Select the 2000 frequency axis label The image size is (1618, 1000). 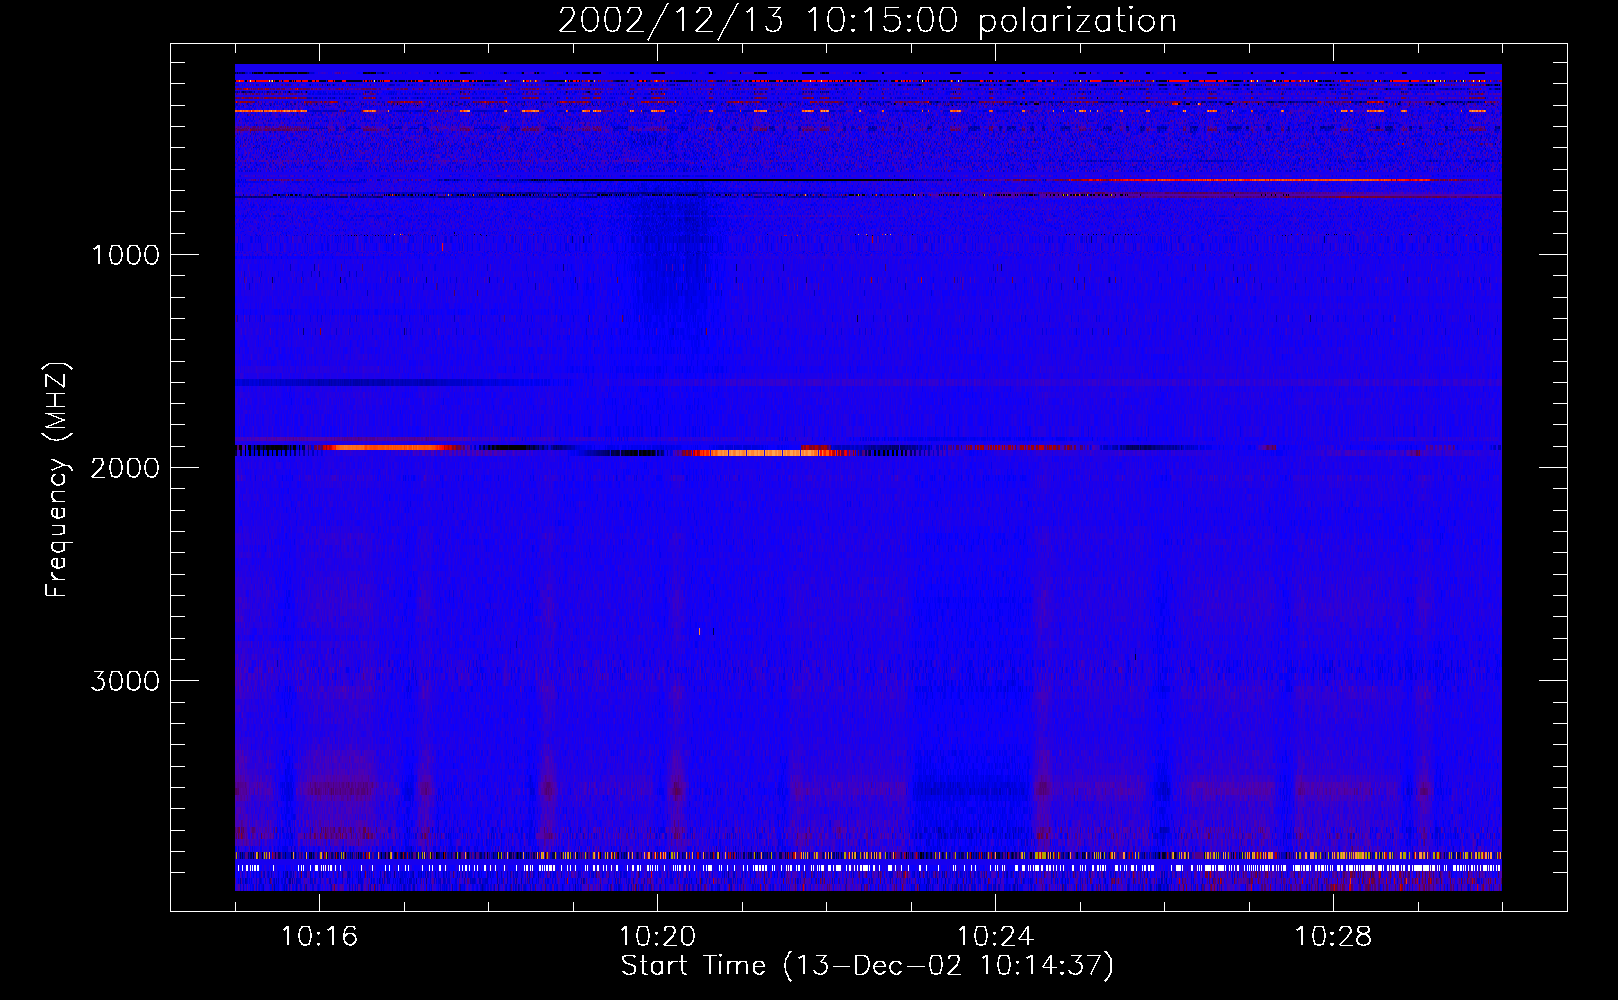(125, 468)
